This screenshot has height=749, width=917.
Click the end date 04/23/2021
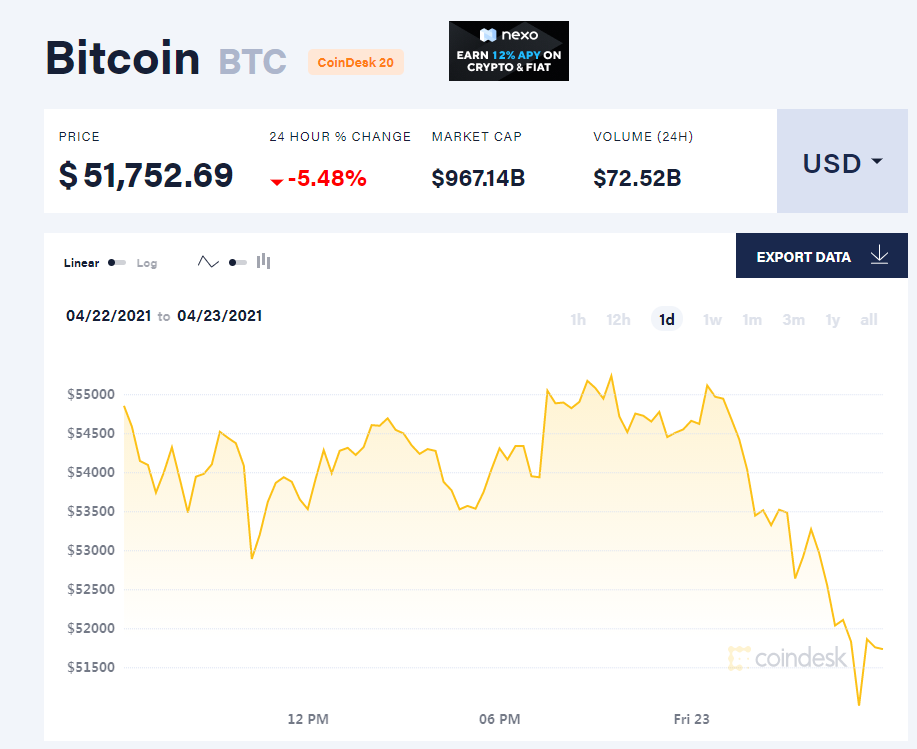tap(220, 316)
